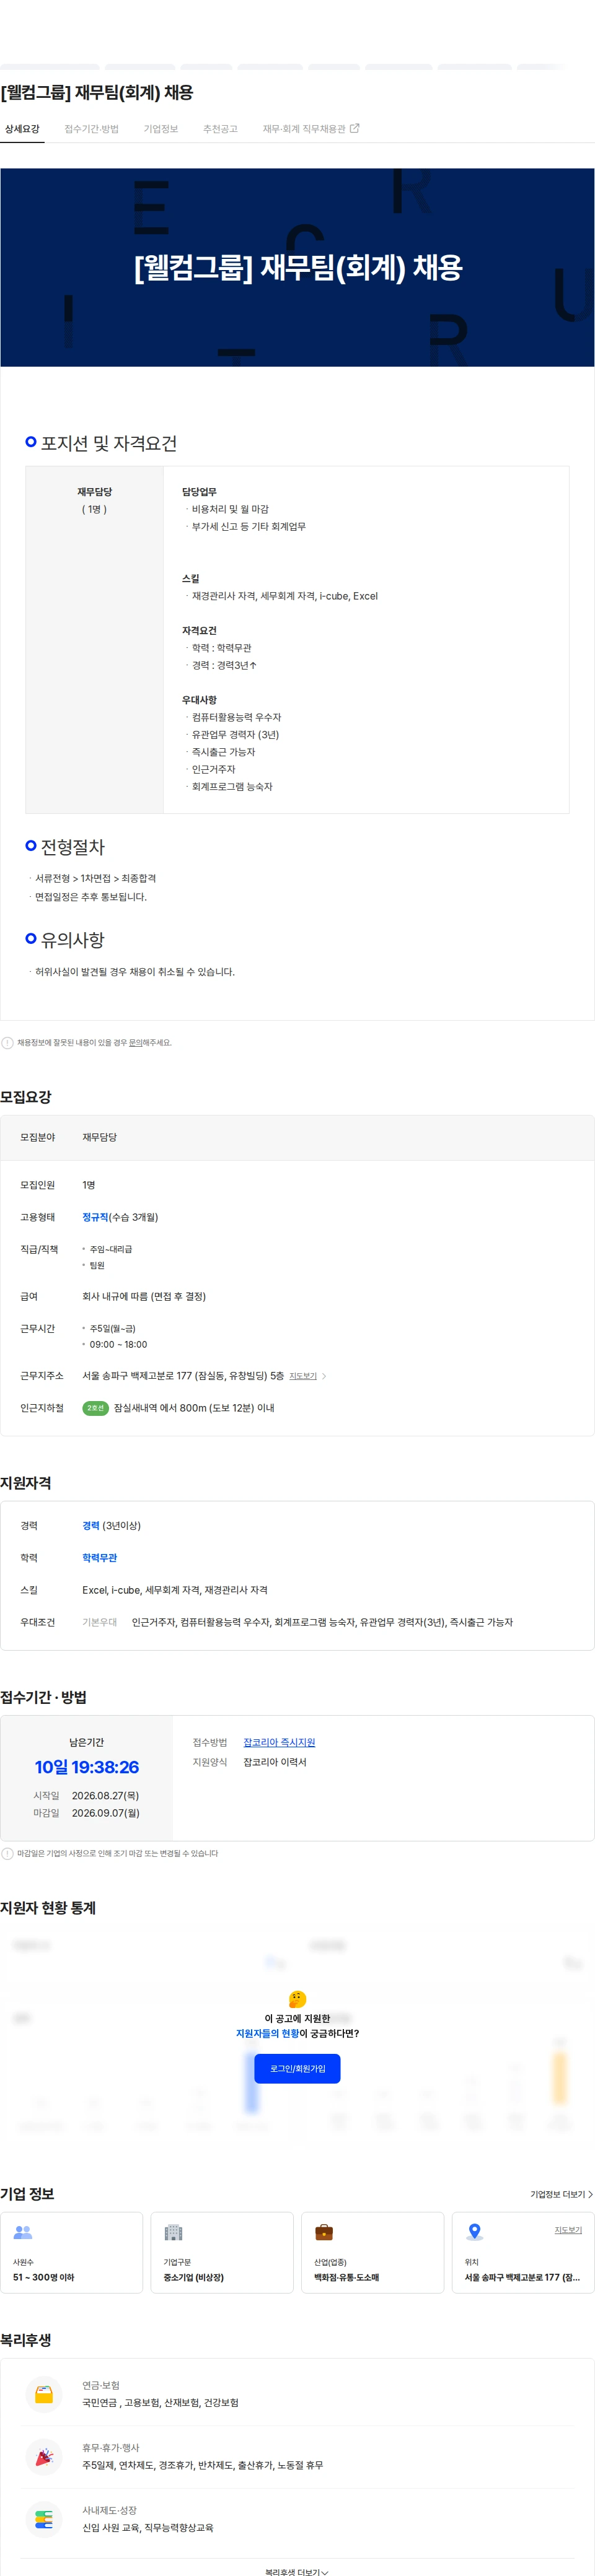The width and height of the screenshot is (595, 2576).
Task: Click 경력 qualification link
Action: point(91,1526)
